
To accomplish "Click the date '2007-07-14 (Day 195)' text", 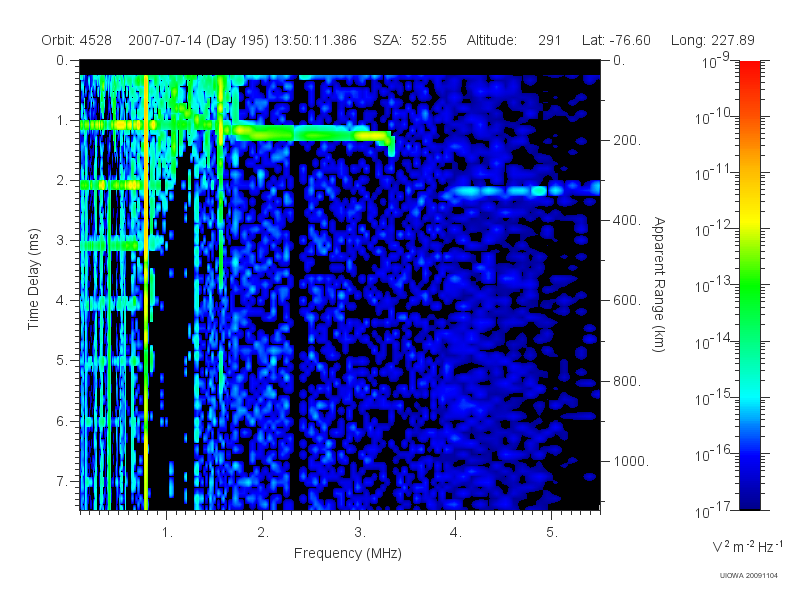I will tap(198, 40).
